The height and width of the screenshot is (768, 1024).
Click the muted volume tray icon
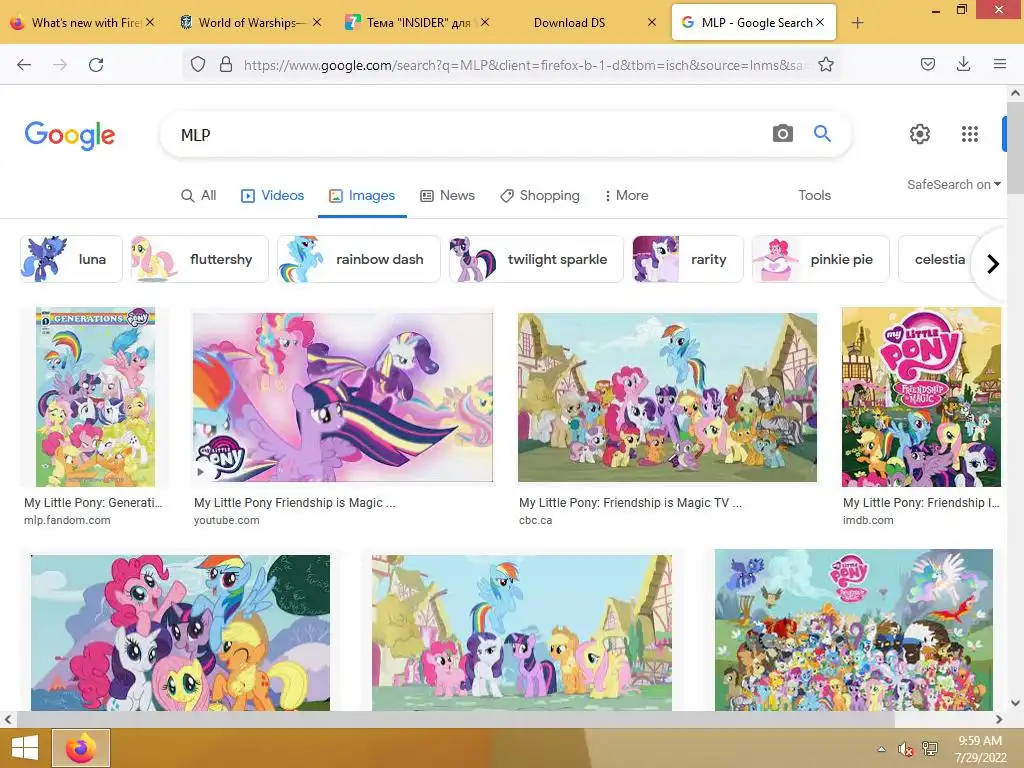[x=905, y=749]
